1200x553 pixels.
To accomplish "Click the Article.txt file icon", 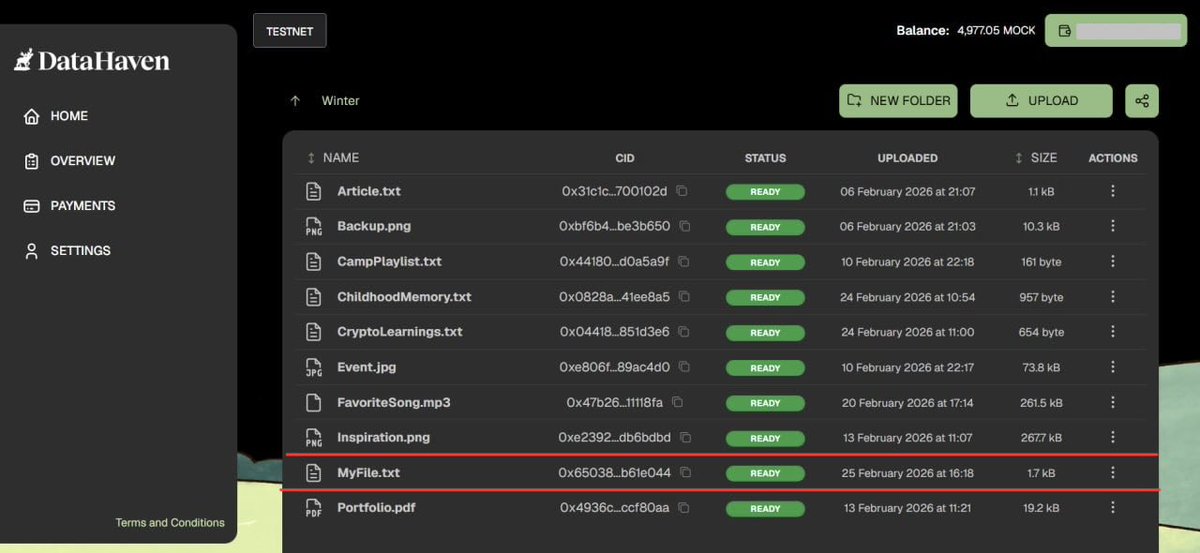I will (x=314, y=191).
